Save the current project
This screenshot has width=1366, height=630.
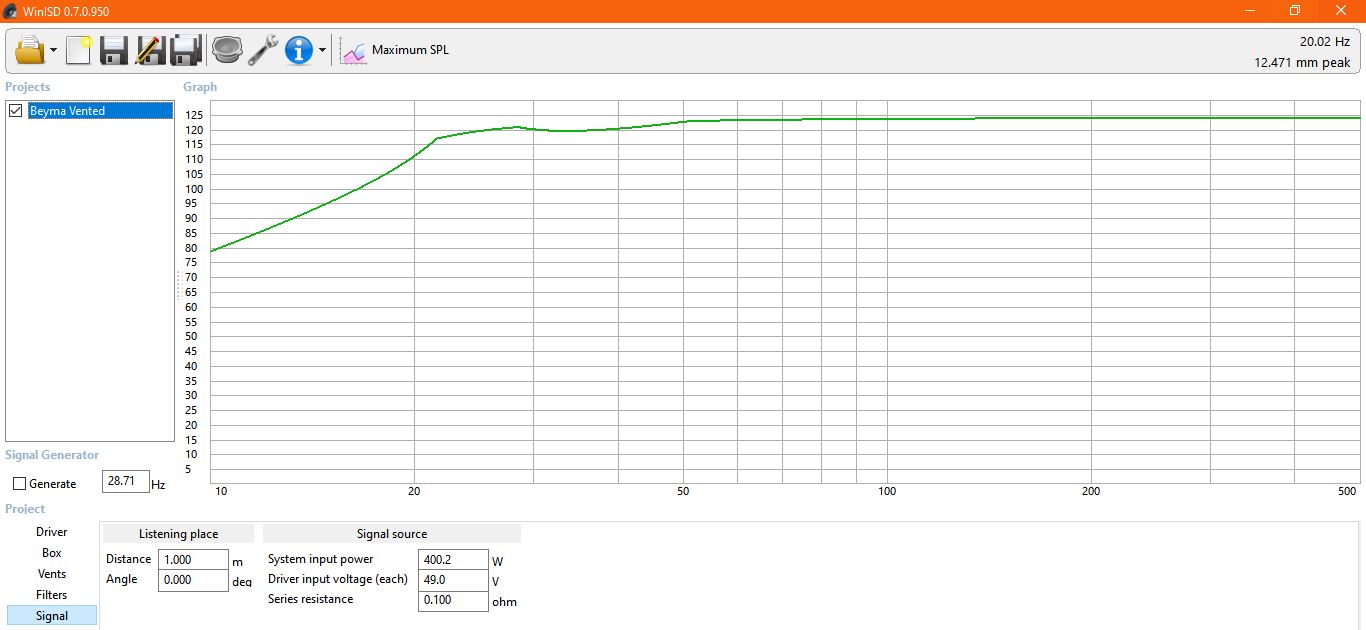pyautogui.click(x=114, y=50)
